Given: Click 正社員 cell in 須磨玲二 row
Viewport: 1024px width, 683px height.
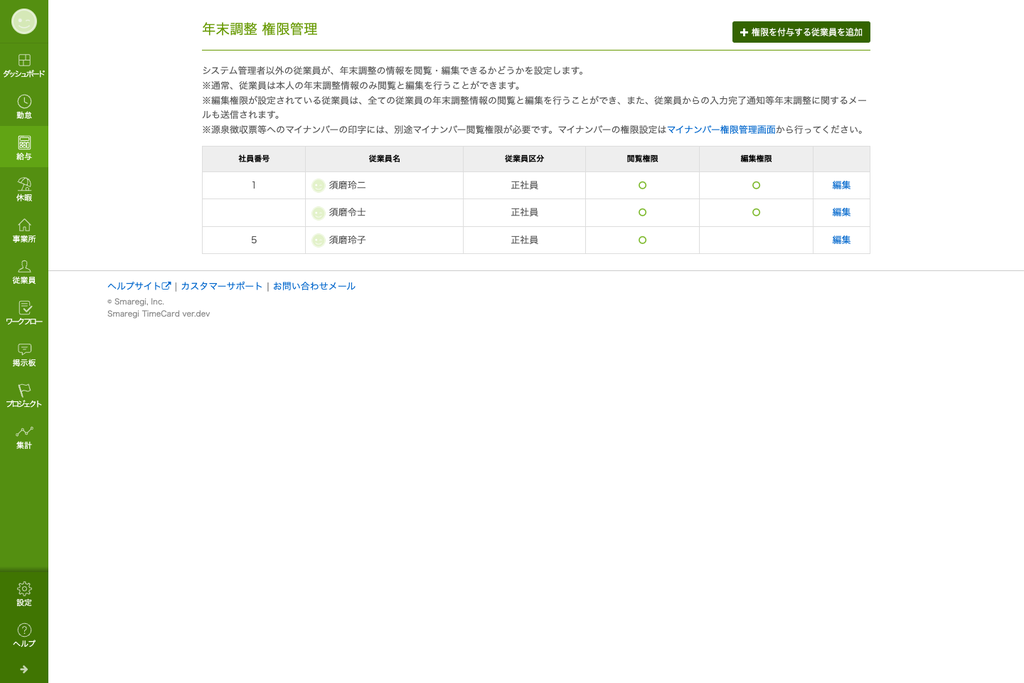Looking at the screenshot, I should [x=524, y=185].
